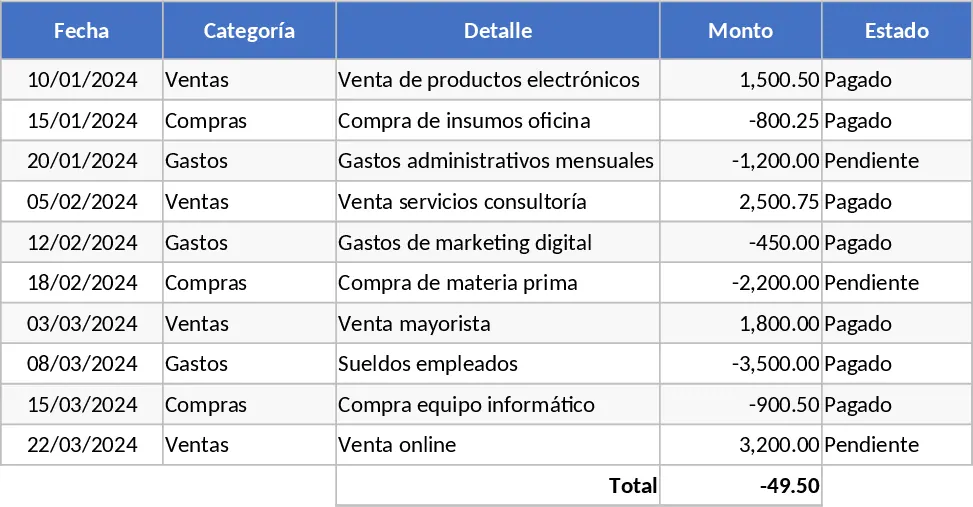Click the 'Venta online' detail cell
The width and height of the screenshot is (973, 507).
(498, 445)
